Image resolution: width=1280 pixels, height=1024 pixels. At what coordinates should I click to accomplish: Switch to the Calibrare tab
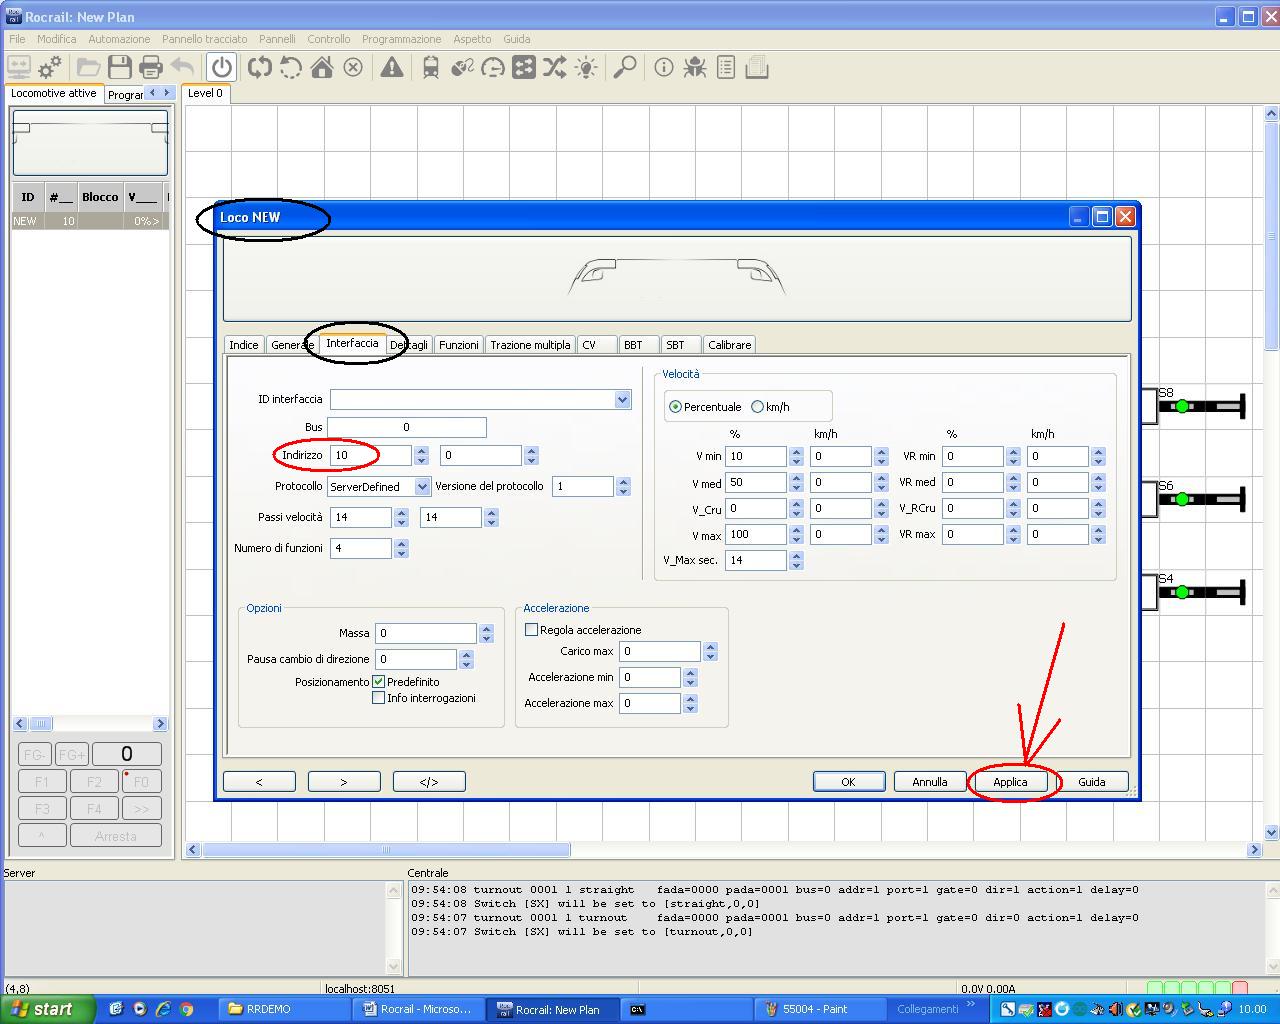(x=729, y=345)
